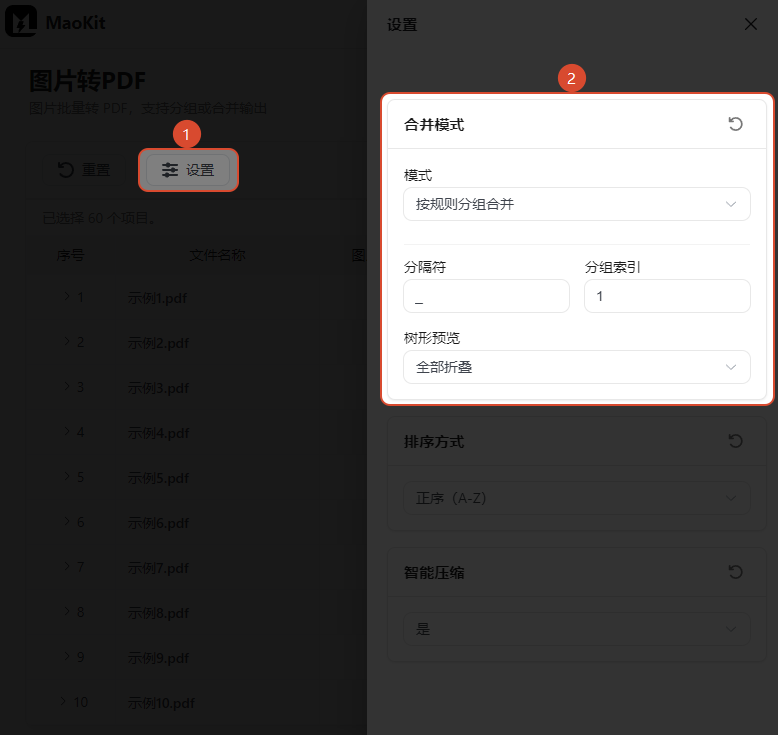This screenshot has width=778, height=735.
Task: Click the file name 示例8.pdf
Action: (x=158, y=613)
